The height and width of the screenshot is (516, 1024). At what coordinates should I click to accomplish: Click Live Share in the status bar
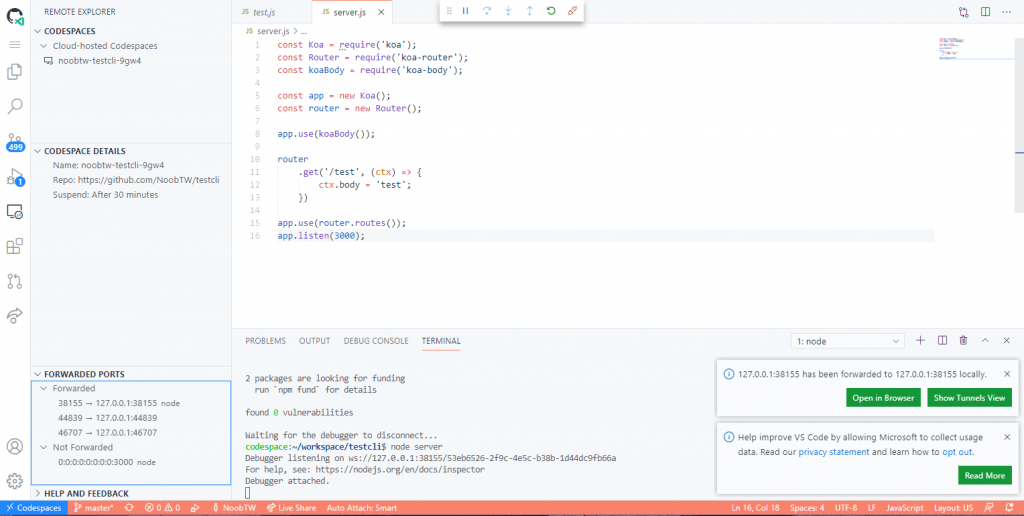point(291,508)
